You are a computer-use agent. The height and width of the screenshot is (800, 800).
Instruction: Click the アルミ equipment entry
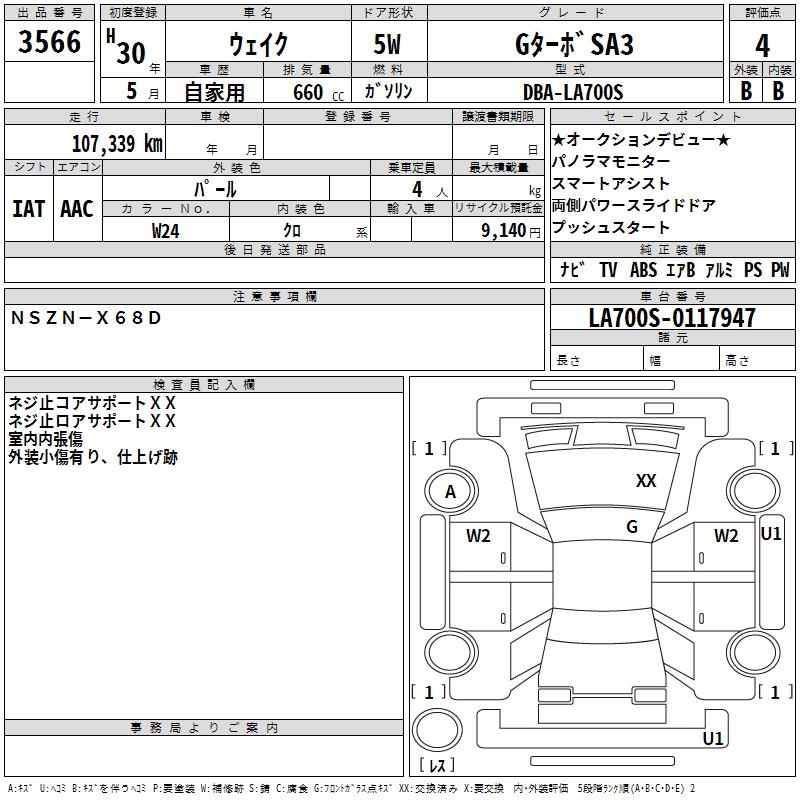[719, 269]
